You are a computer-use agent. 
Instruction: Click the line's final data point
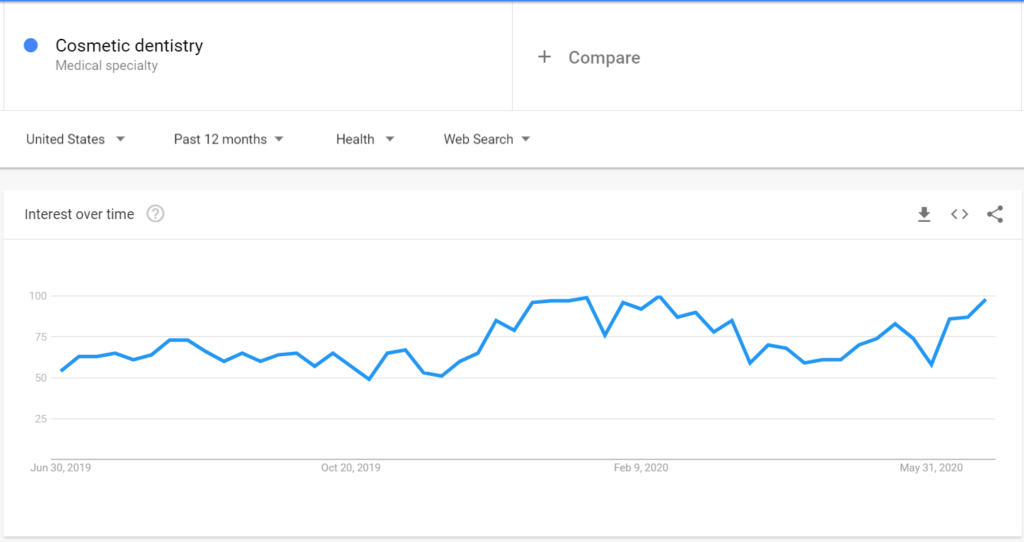click(986, 299)
